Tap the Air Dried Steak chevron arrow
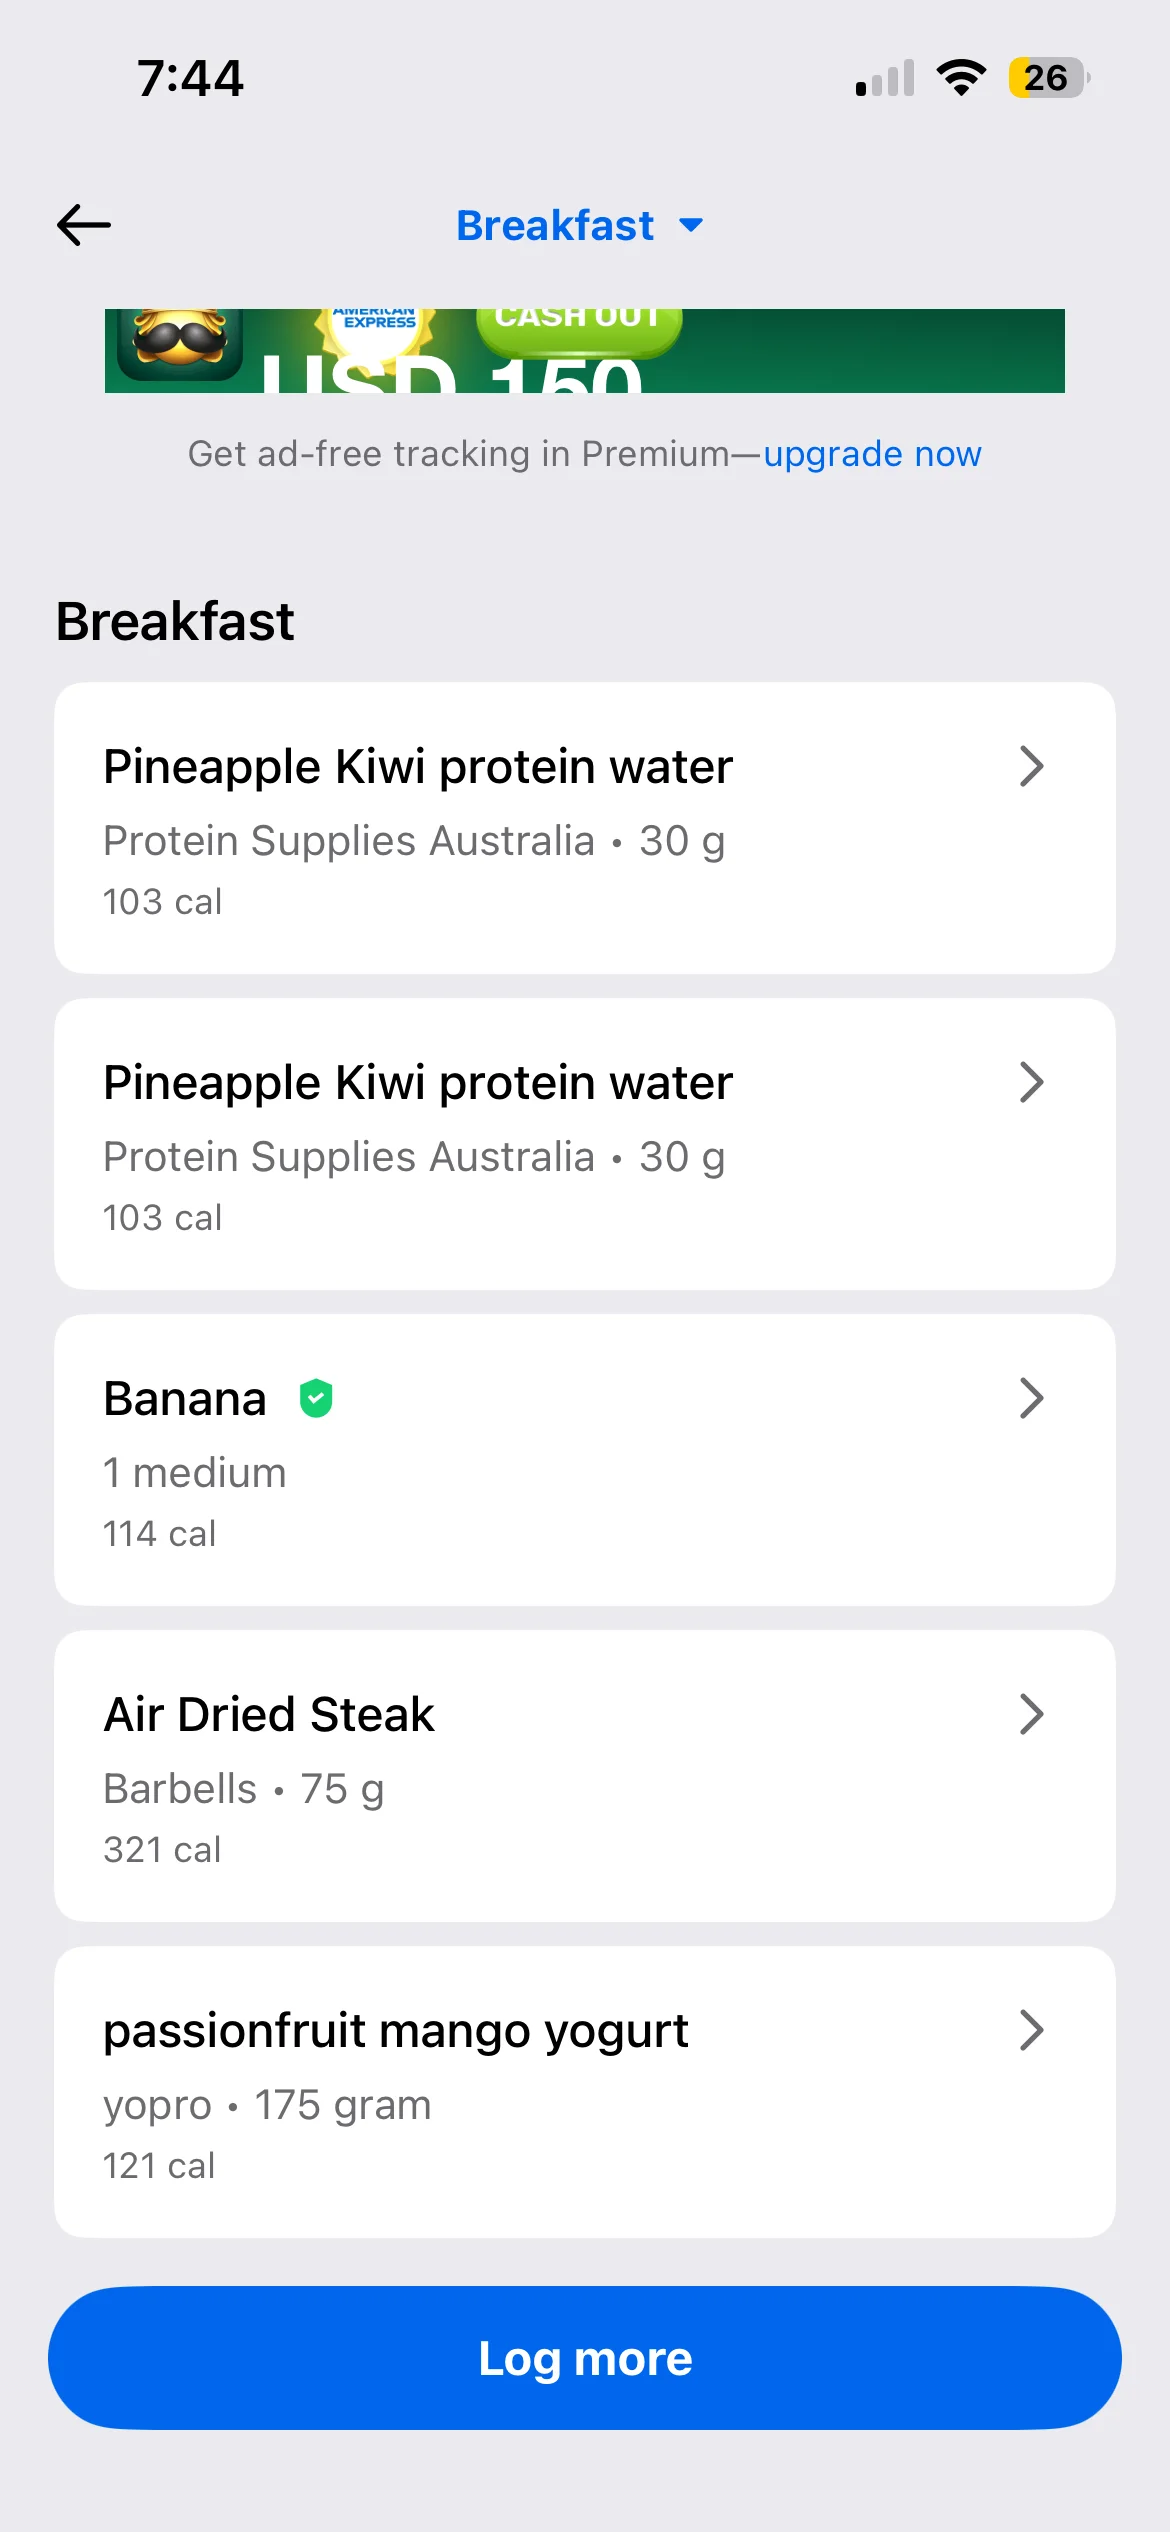Screen dimensions: 1170x2532 pyautogui.click(x=1031, y=1715)
